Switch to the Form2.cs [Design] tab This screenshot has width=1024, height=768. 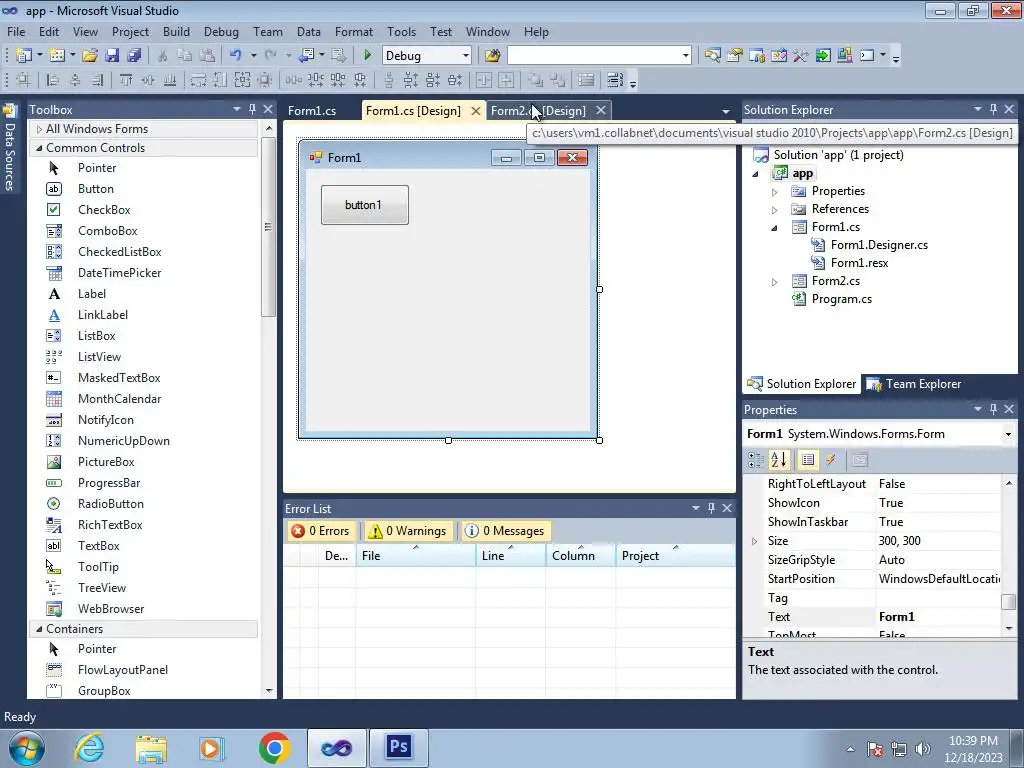538,110
